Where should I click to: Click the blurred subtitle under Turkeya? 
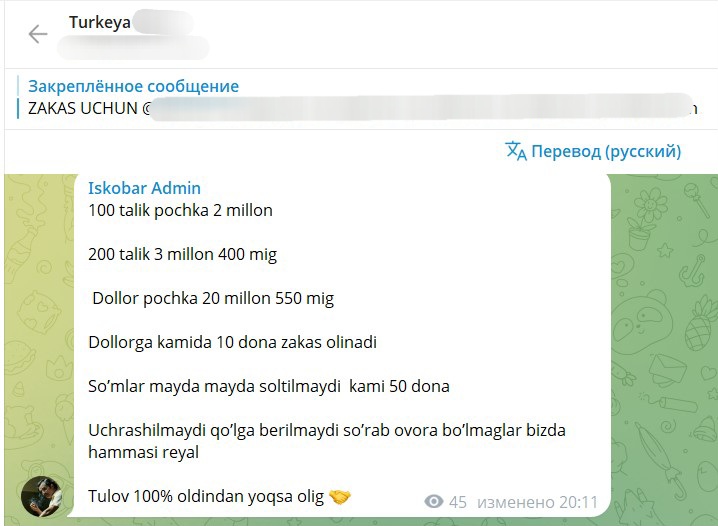coord(133,48)
